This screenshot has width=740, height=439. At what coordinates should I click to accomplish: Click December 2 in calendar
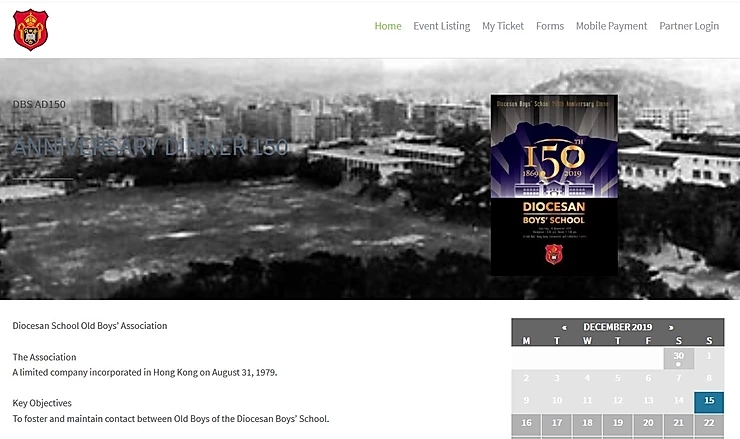click(526, 380)
